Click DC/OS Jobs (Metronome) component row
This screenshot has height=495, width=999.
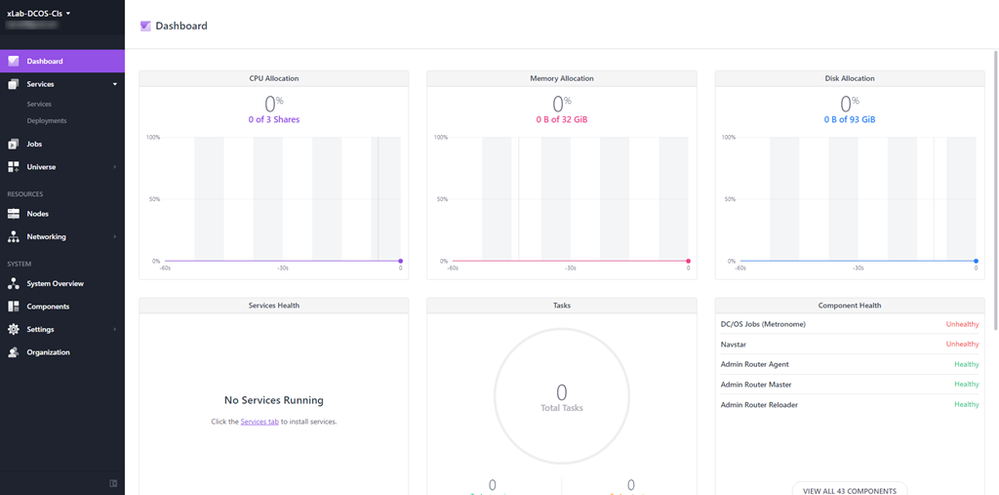850,324
